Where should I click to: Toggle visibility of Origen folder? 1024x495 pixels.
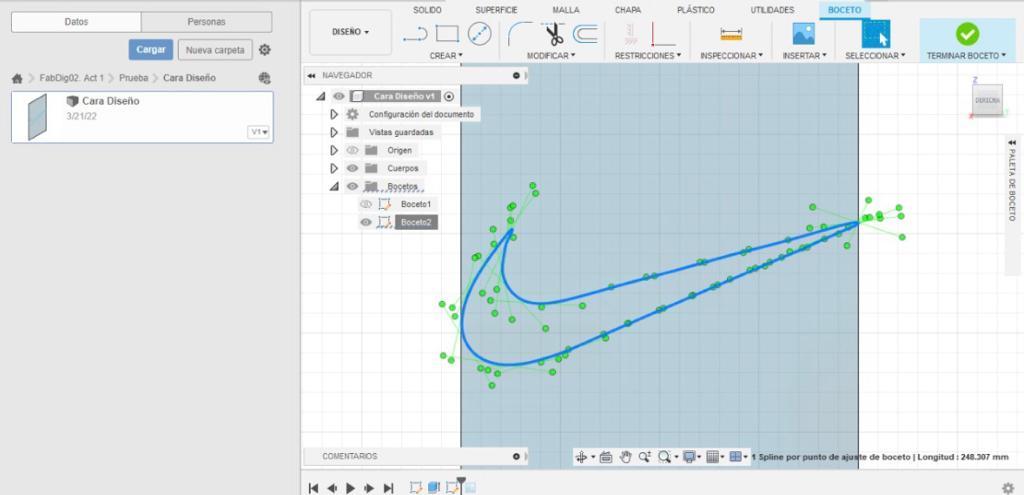(353, 150)
